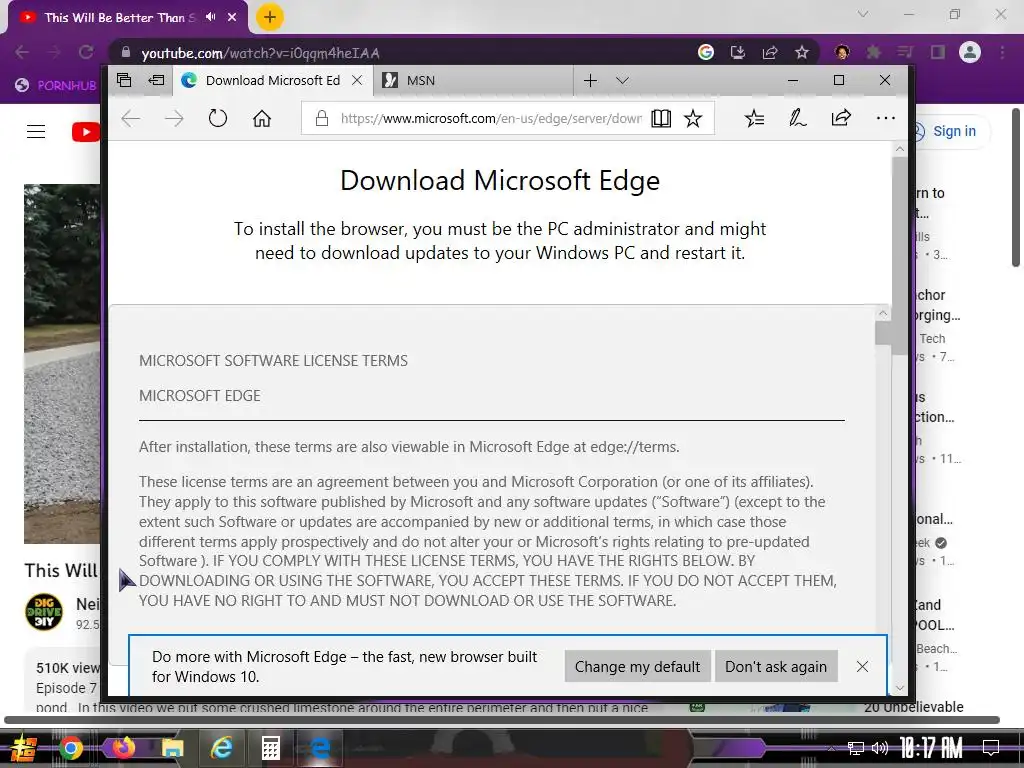Image resolution: width=1024 pixels, height=768 pixels.
Task: Open new tab in Edge window
Action: (590, 80)
